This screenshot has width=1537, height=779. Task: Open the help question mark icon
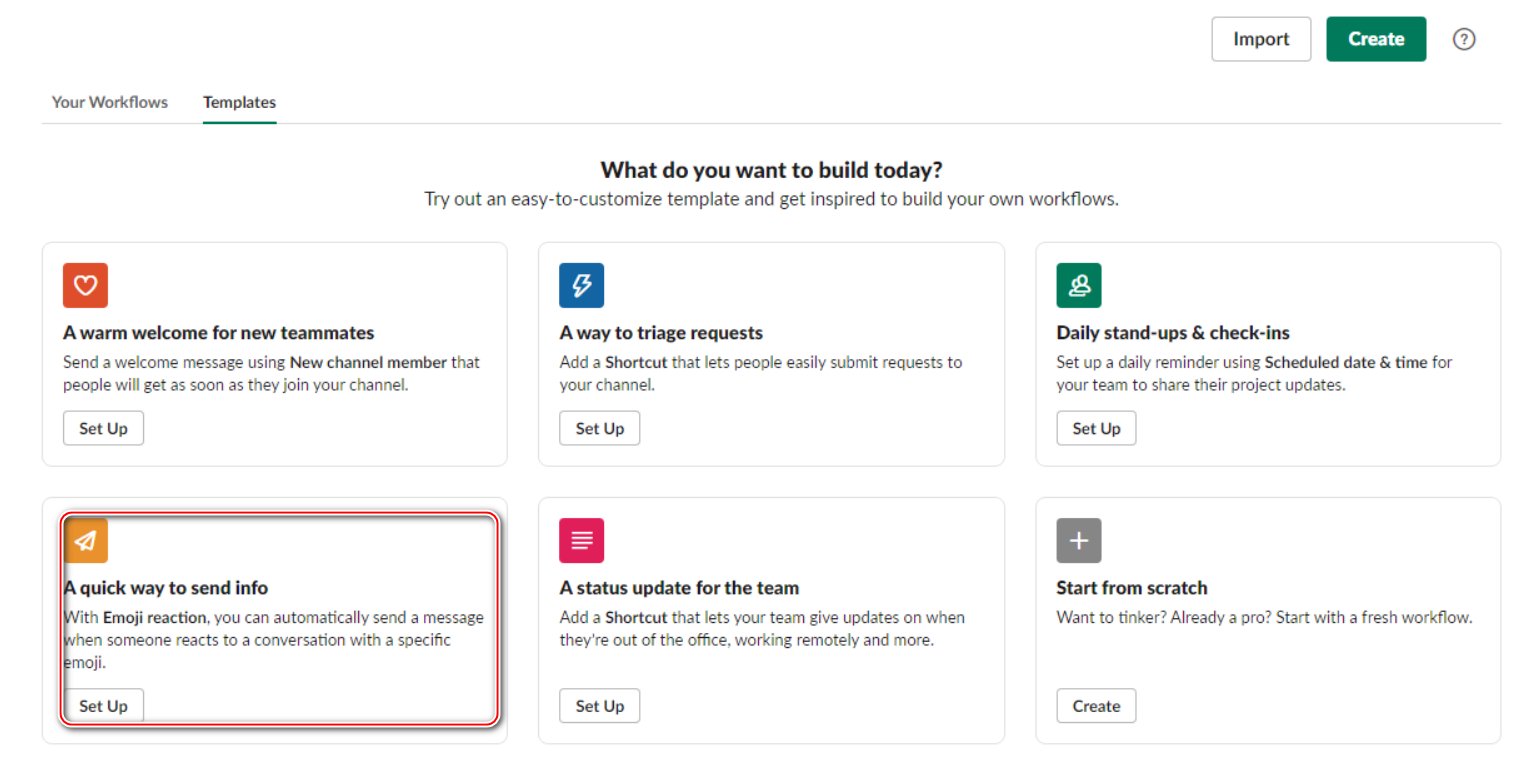pos(1464,39)
